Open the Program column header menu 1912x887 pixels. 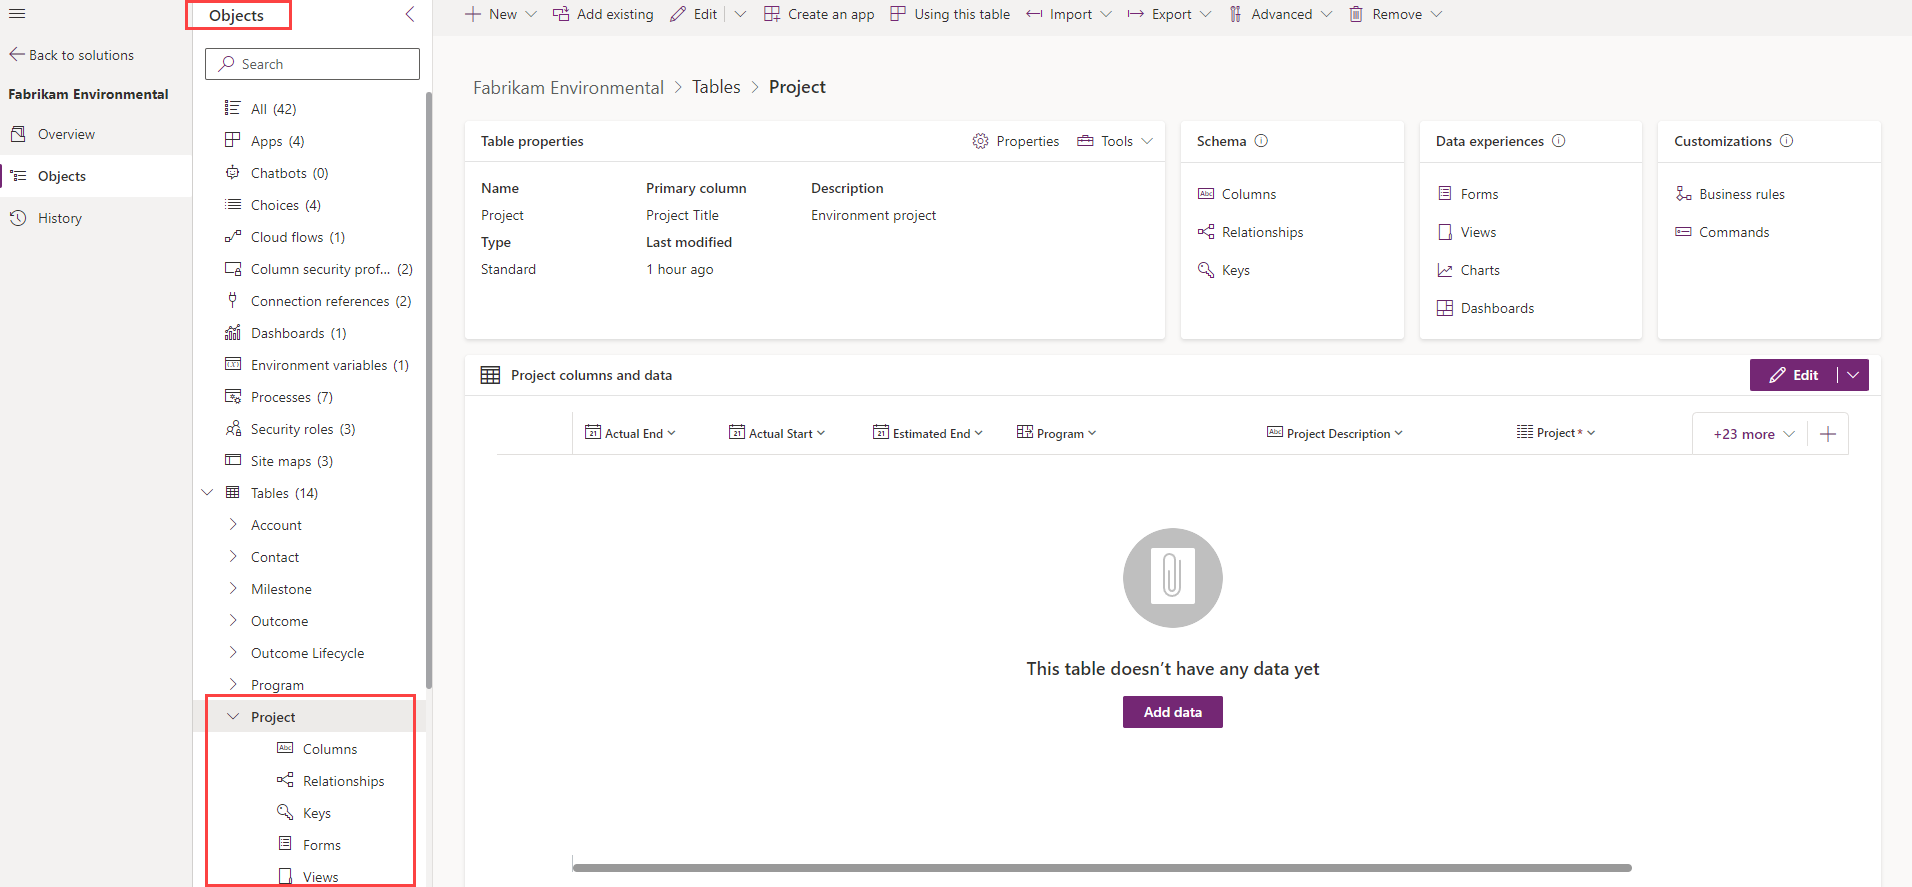tap(1092, 433)
